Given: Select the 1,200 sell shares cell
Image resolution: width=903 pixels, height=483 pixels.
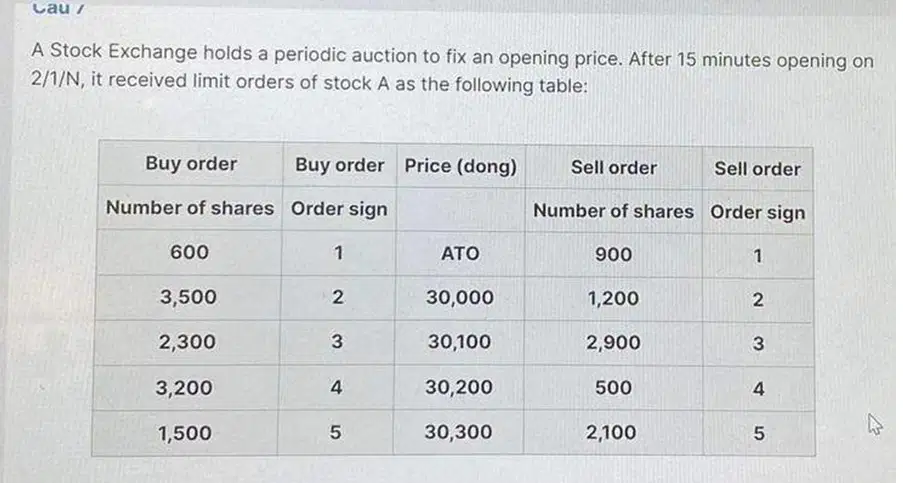Looking at the screenshot, I should tap(613, 298).
